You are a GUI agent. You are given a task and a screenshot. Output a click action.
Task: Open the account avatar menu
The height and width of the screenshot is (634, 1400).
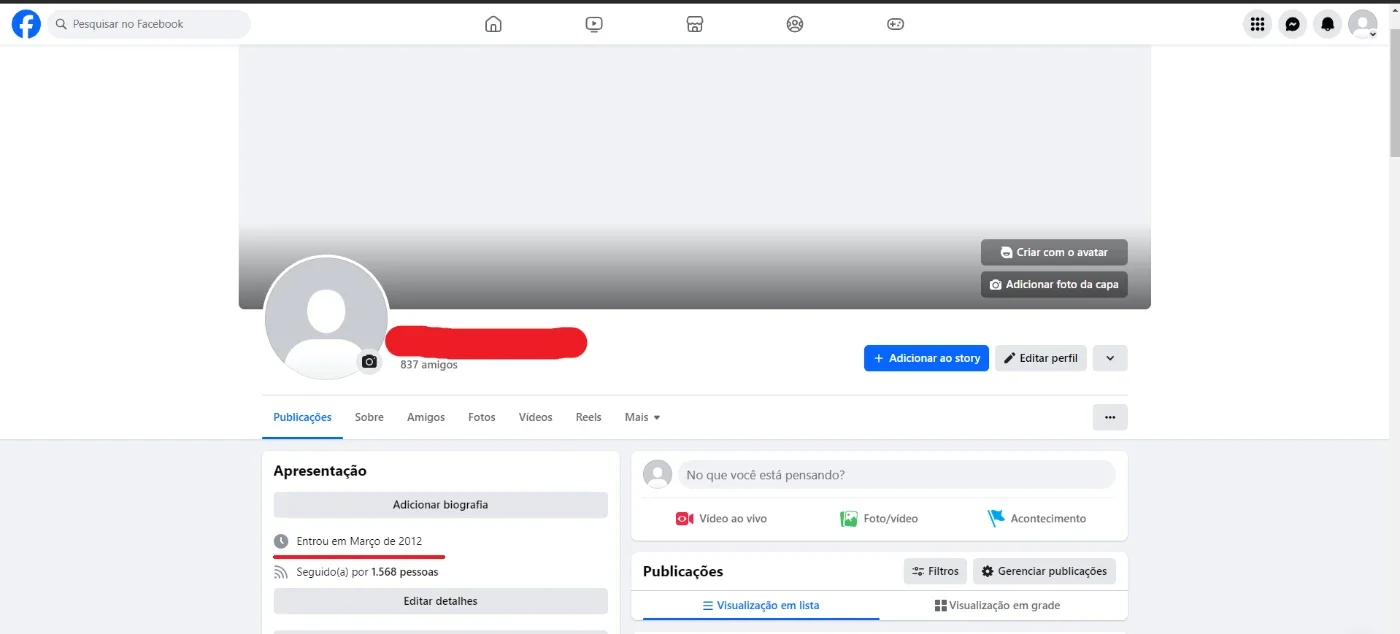tap(1363, 24)
